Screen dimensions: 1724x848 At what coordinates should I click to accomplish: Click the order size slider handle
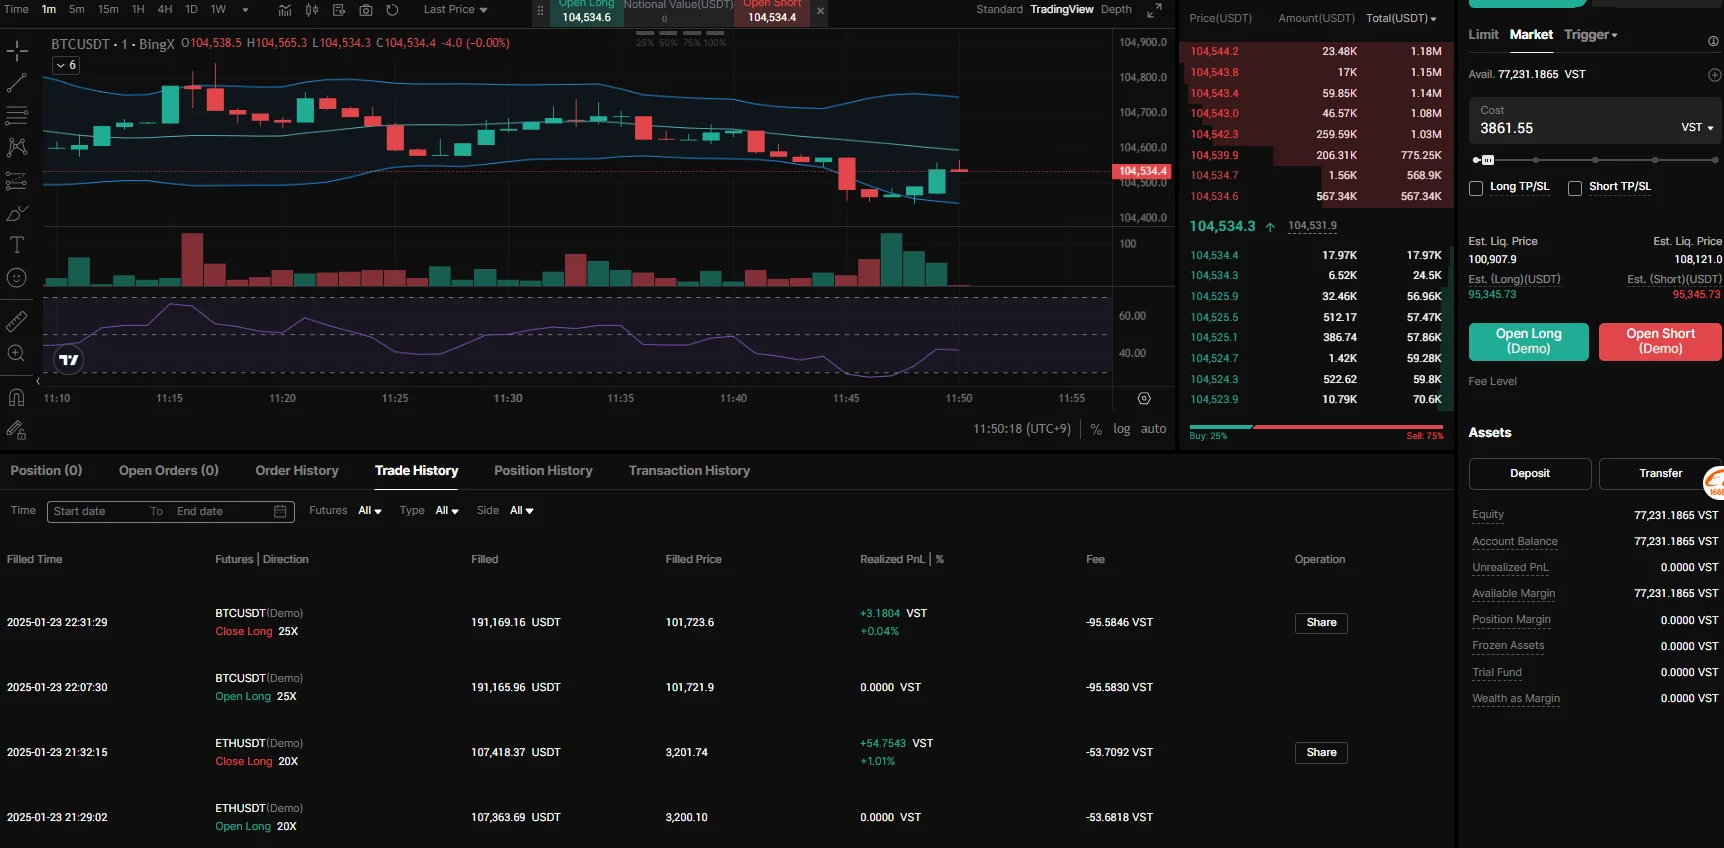tap(1487, 160)
